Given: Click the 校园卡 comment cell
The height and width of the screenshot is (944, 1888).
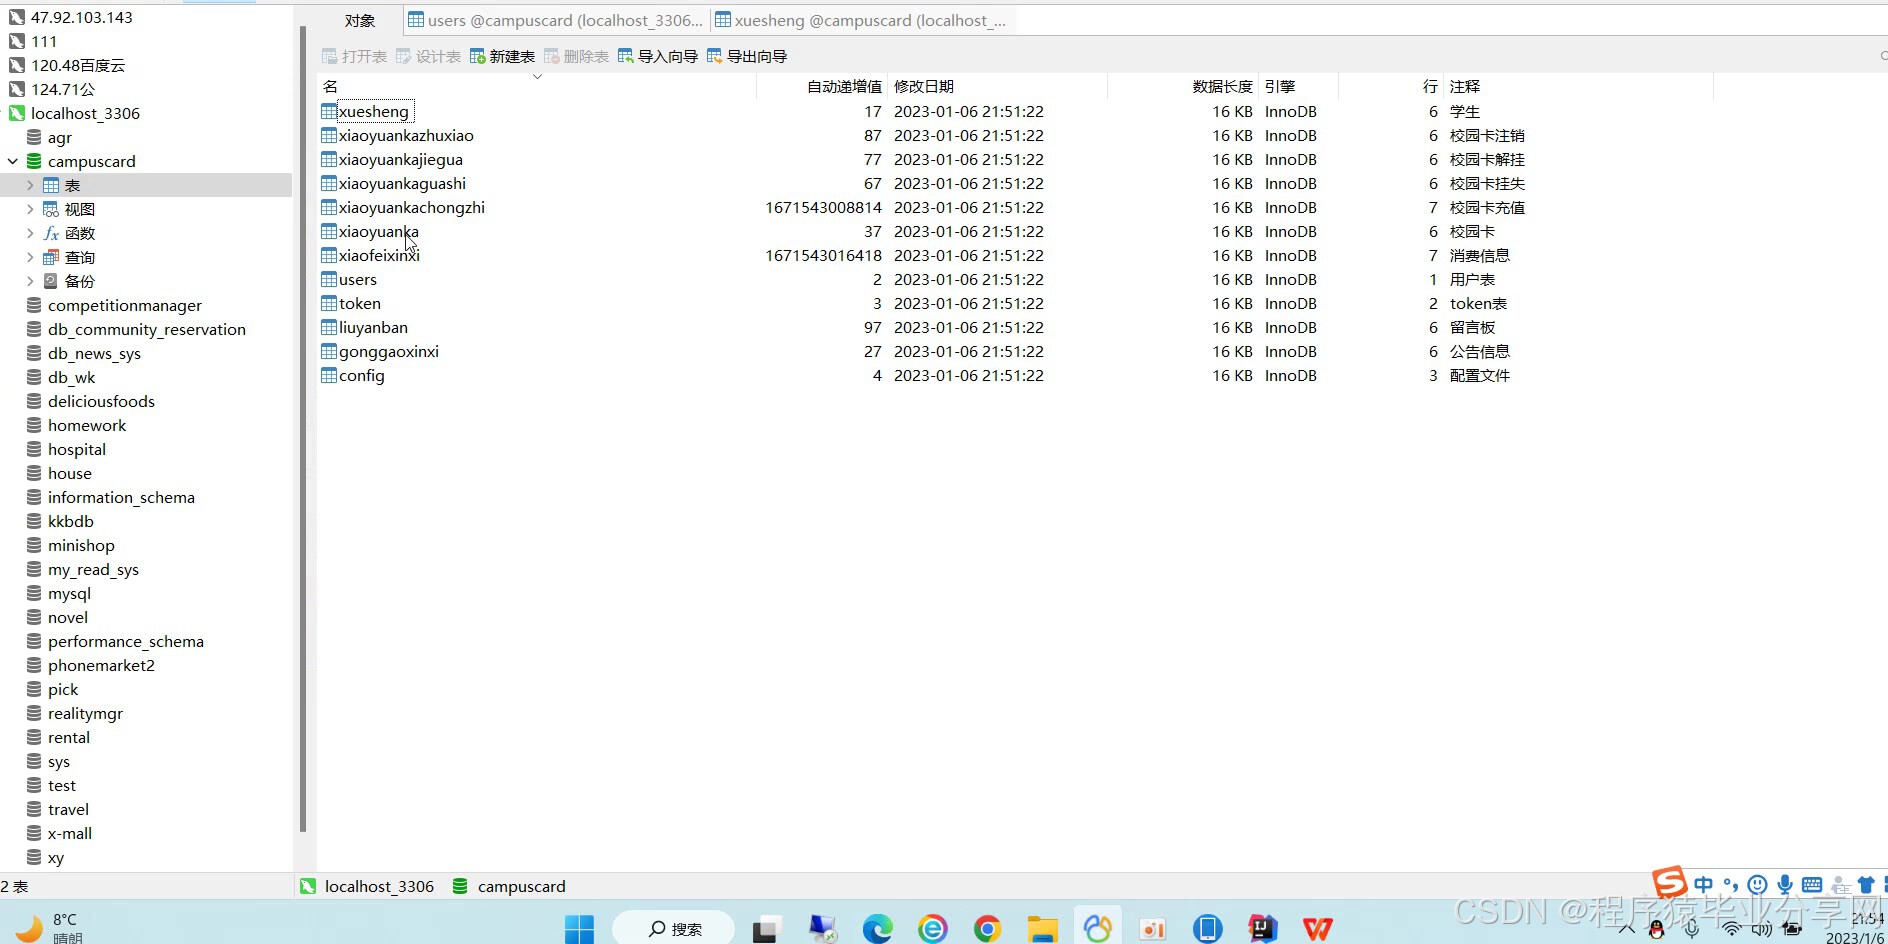Looking at the screenshot, I should [x=1473, y=231].
